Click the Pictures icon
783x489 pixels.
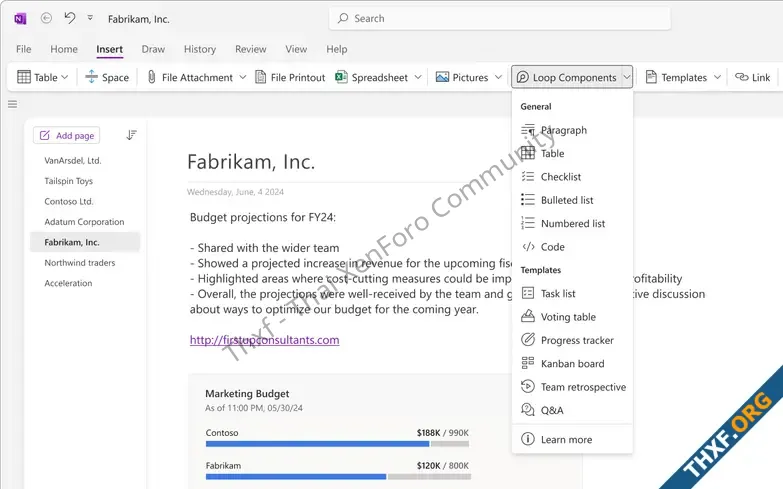442,77
